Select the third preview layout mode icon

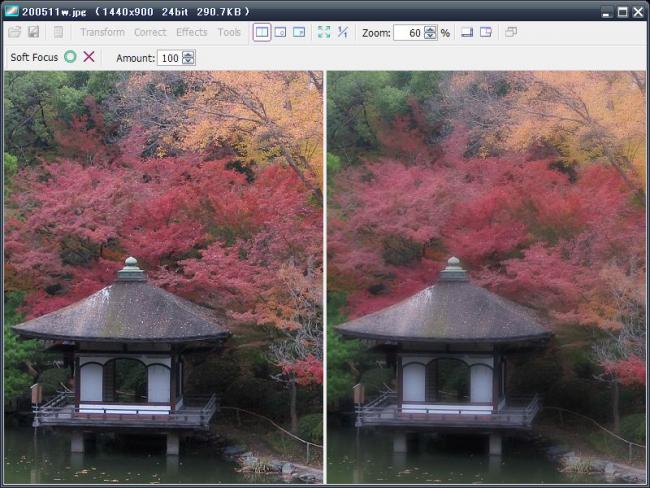pos(299,32)
